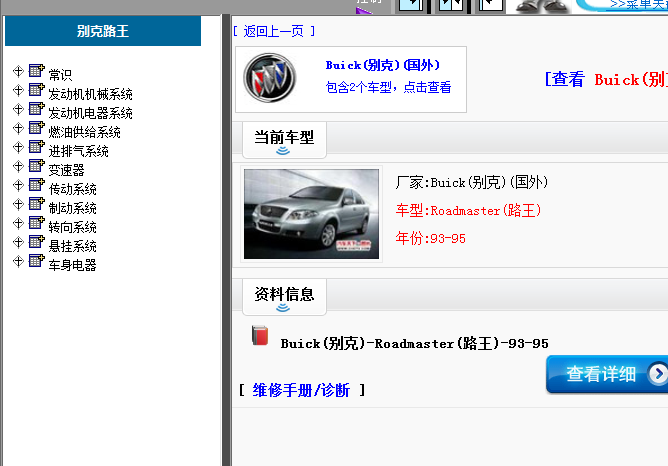Viewport: 668px width, 466px height.
Task: Click the Buick tri-shield logo
Action: (270, 78)
